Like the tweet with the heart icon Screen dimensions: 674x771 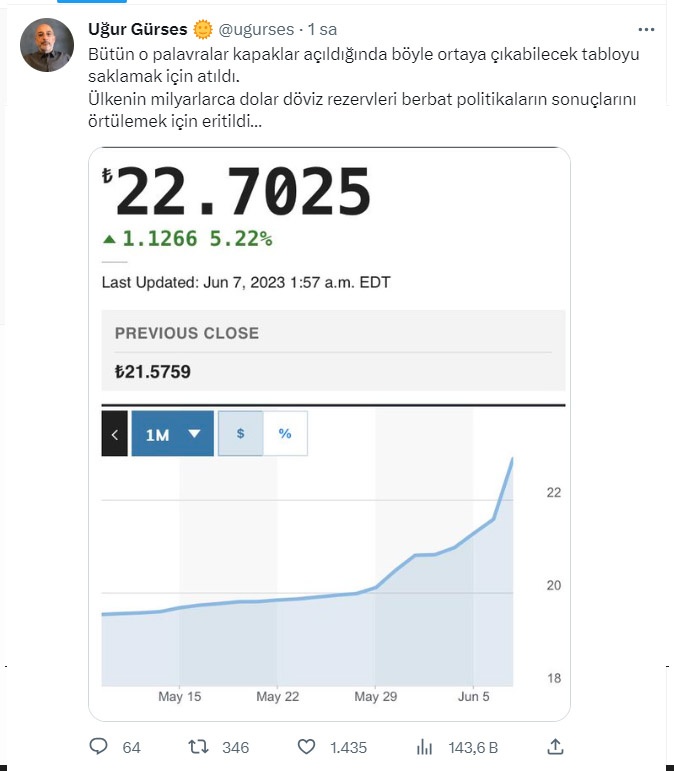(307, 747)
